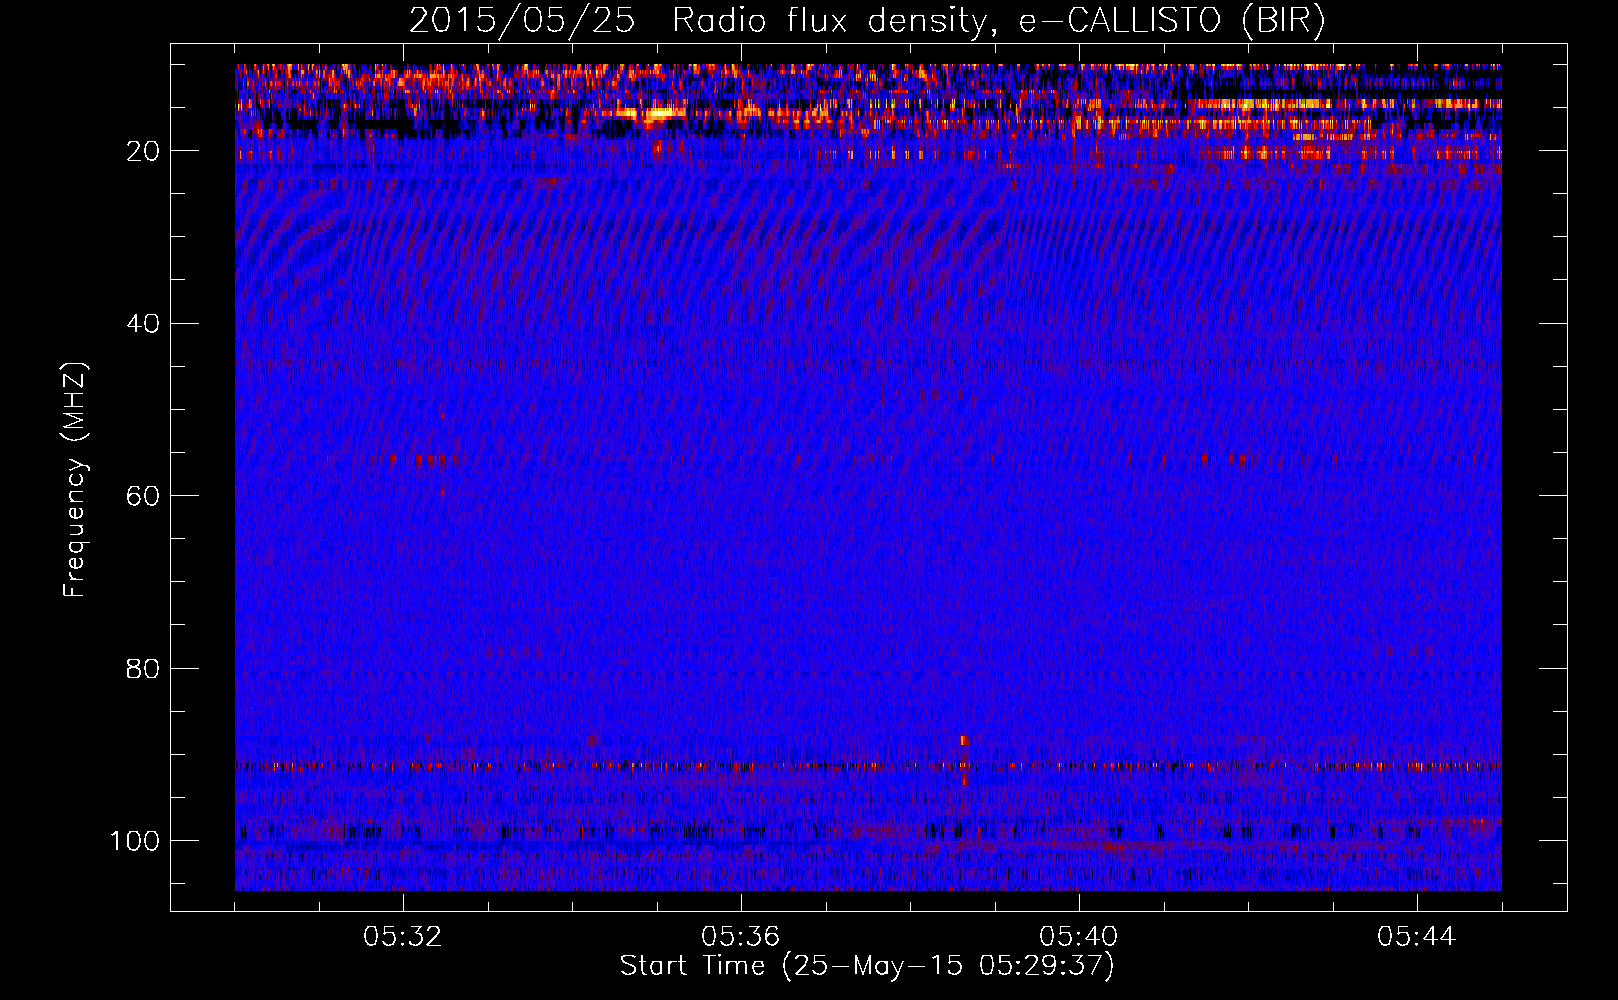Click the '05:36' time tick label

[x=741, y=937]
